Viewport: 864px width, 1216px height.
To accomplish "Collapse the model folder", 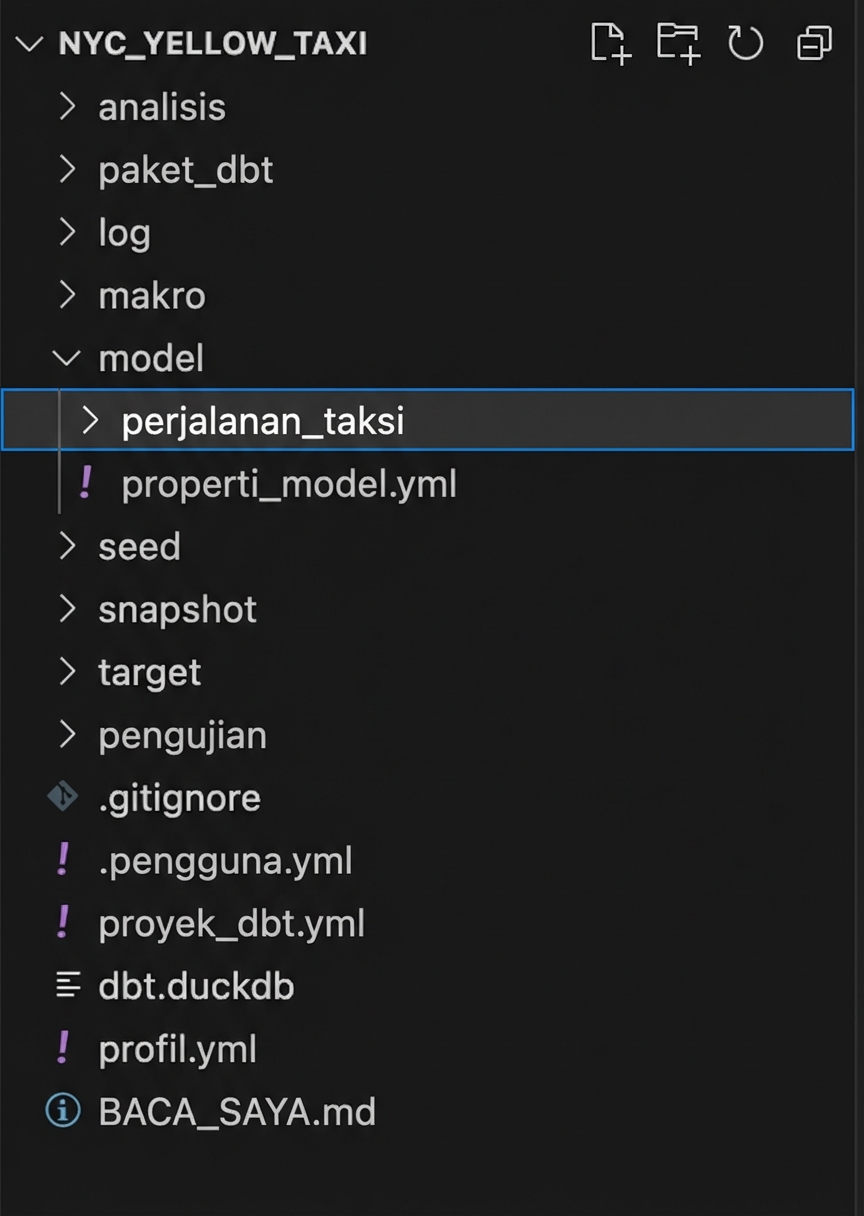I will click(68, 358).
